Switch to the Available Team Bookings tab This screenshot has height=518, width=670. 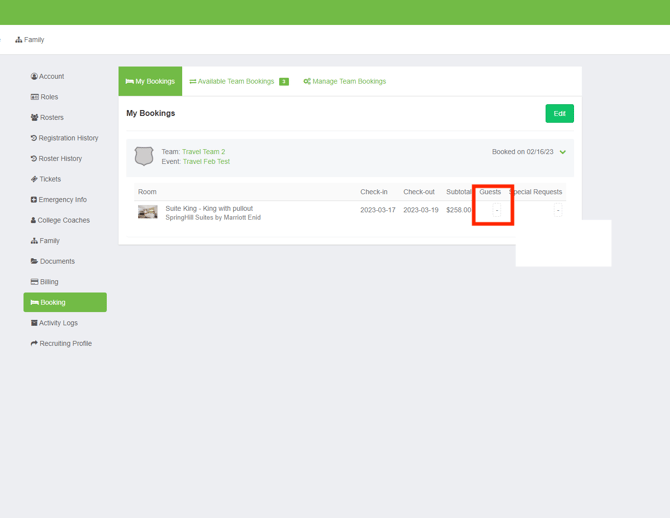(x=236, y=82)
